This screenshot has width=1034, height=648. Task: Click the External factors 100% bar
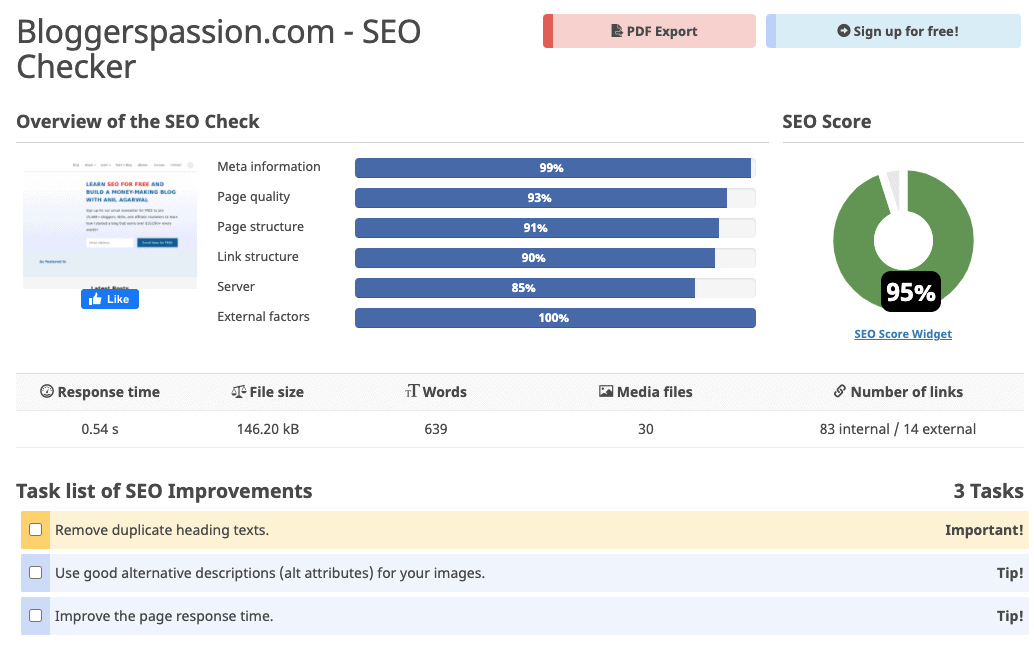click(x=555, y=318)
